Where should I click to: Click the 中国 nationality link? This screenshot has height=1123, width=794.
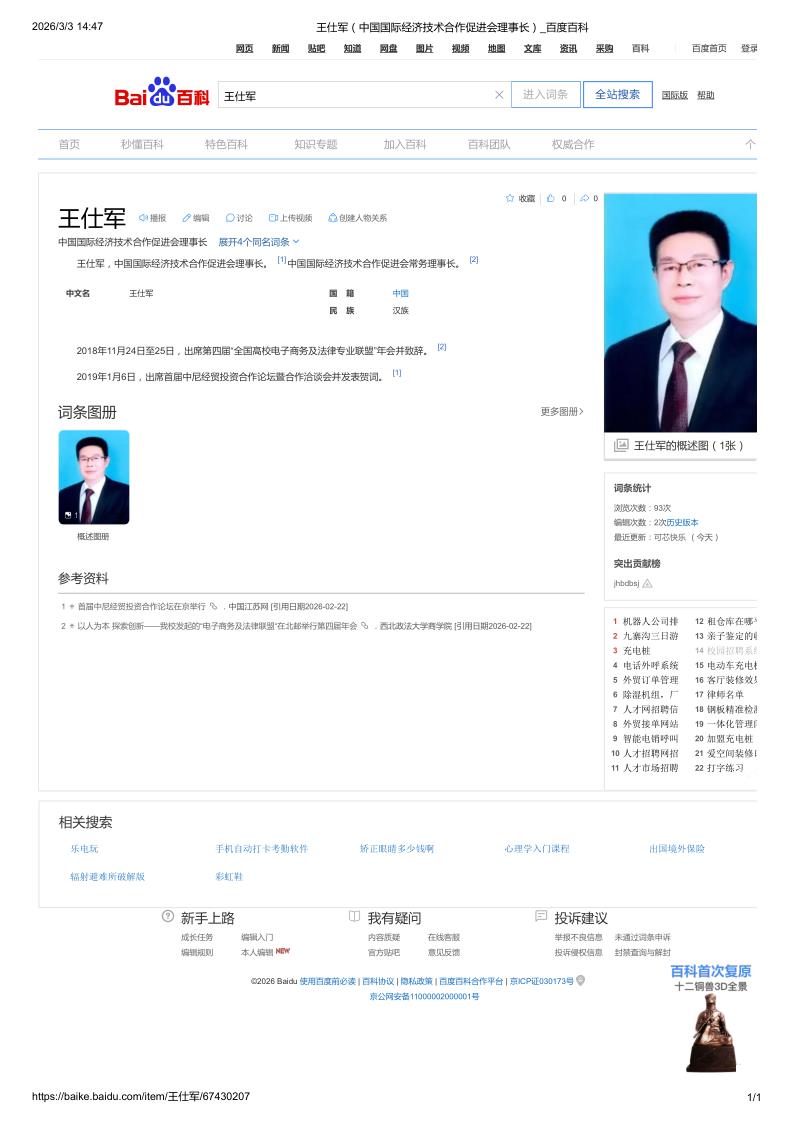click(x=400, y=294)
